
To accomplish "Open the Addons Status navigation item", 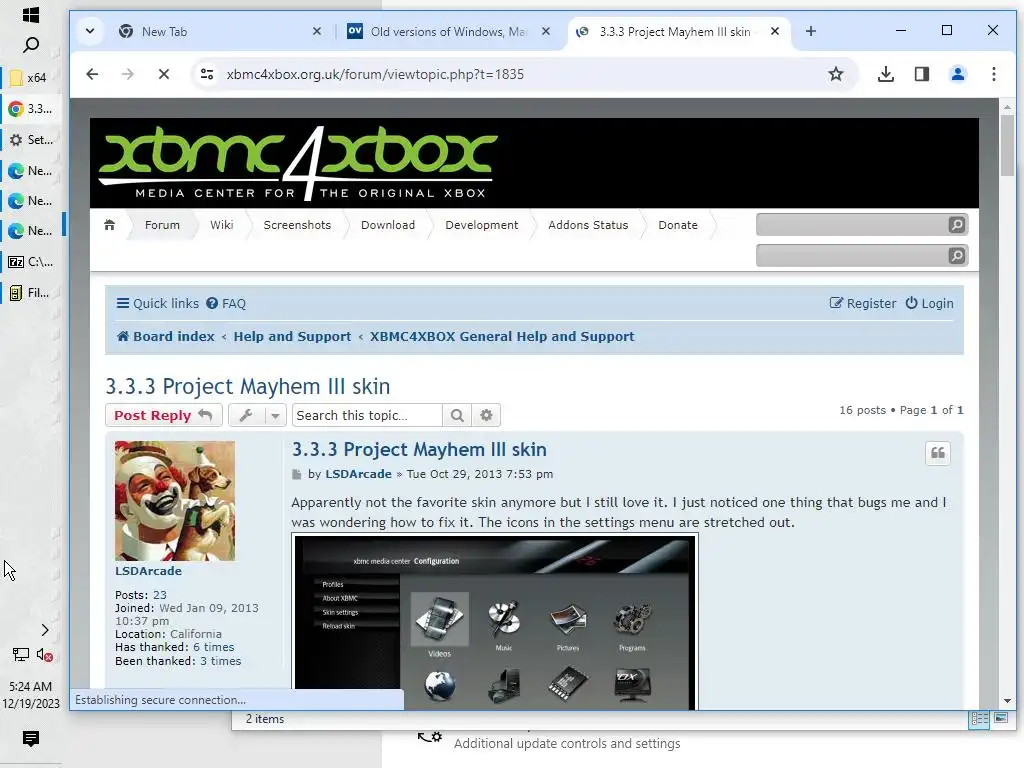I will [x=588, y=225].
